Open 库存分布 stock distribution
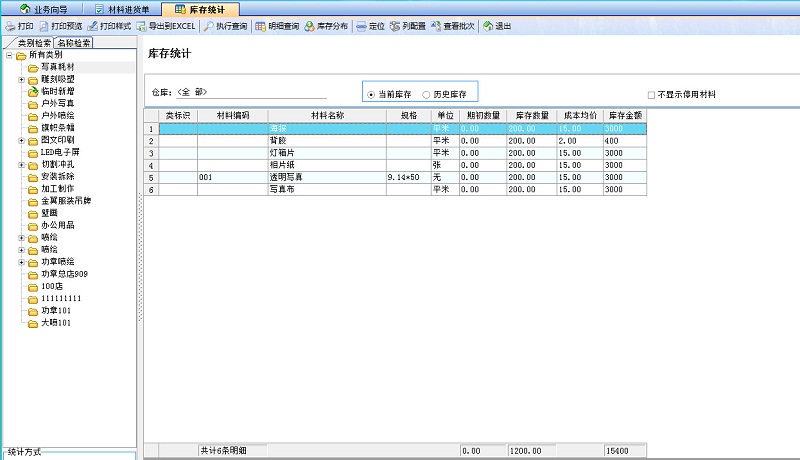The width and height of the screenshot is (800, 460). 326,26
